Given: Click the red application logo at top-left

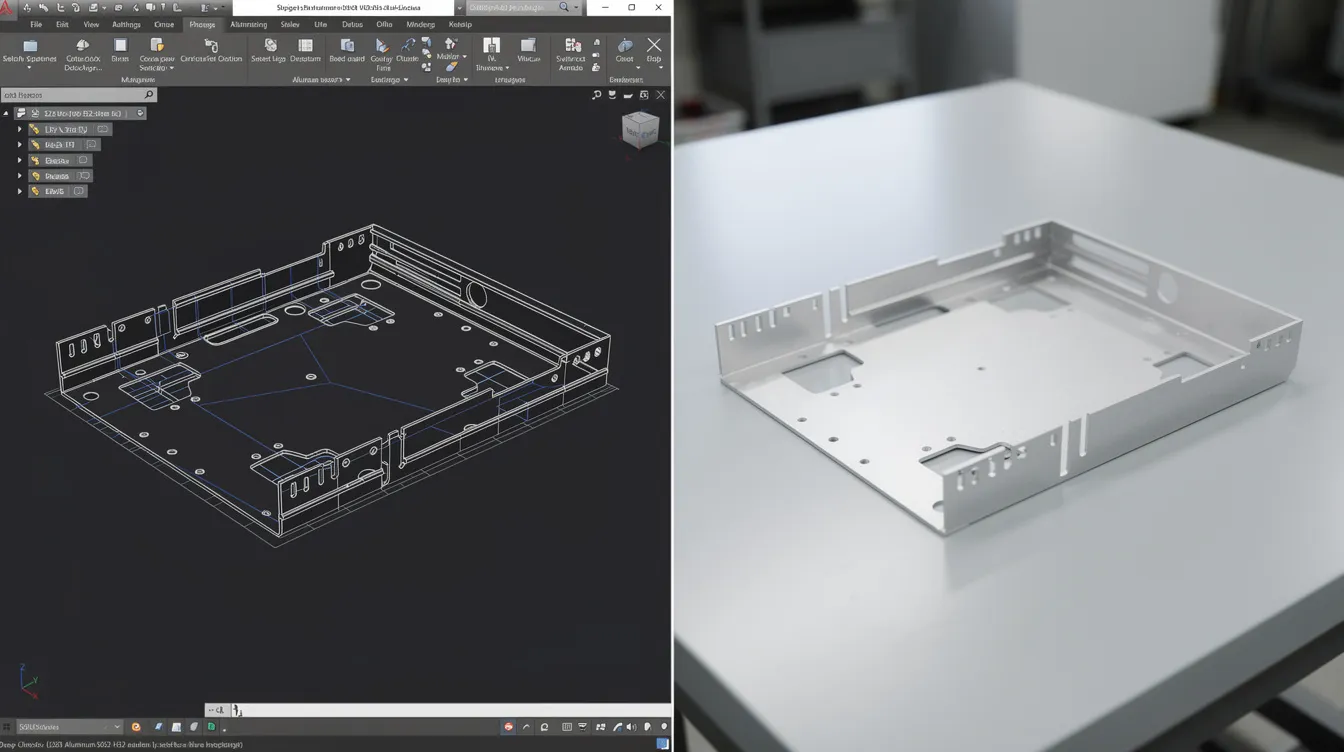Looking at the screenshot, I should coord(8,8).
